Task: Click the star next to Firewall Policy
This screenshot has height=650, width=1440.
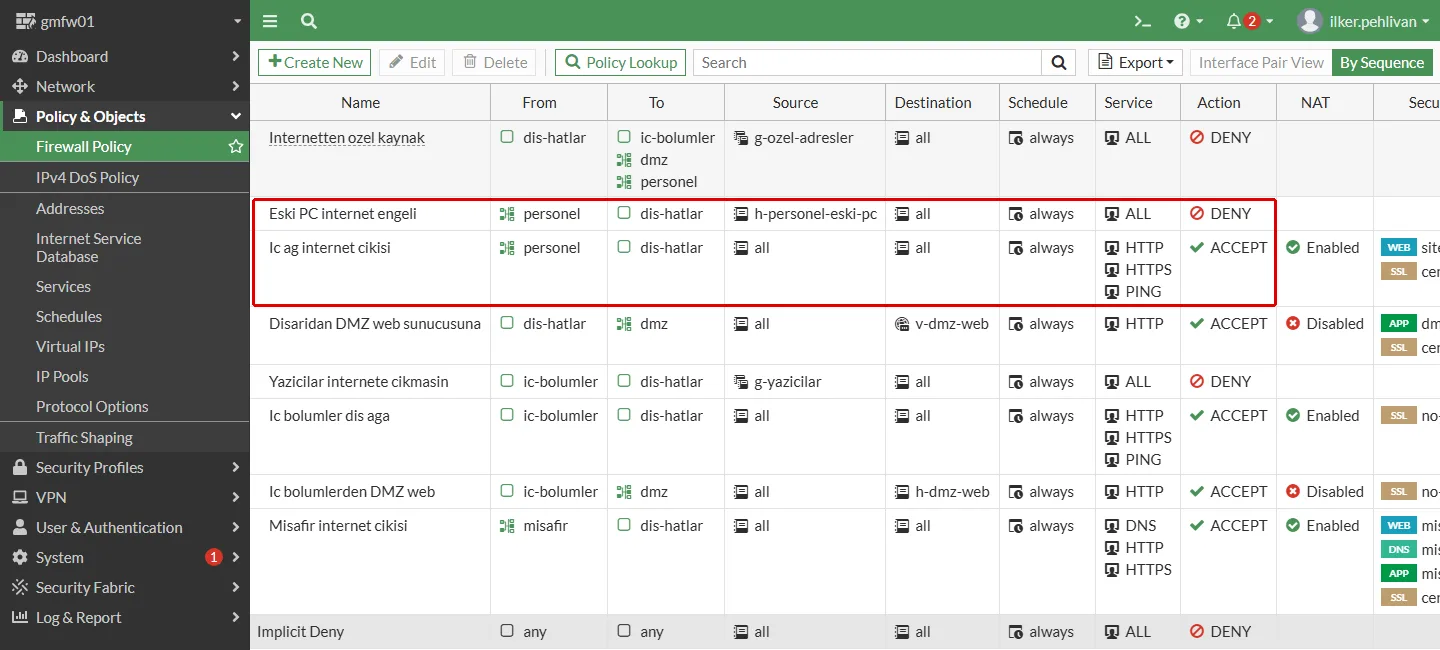Action: 236,146
